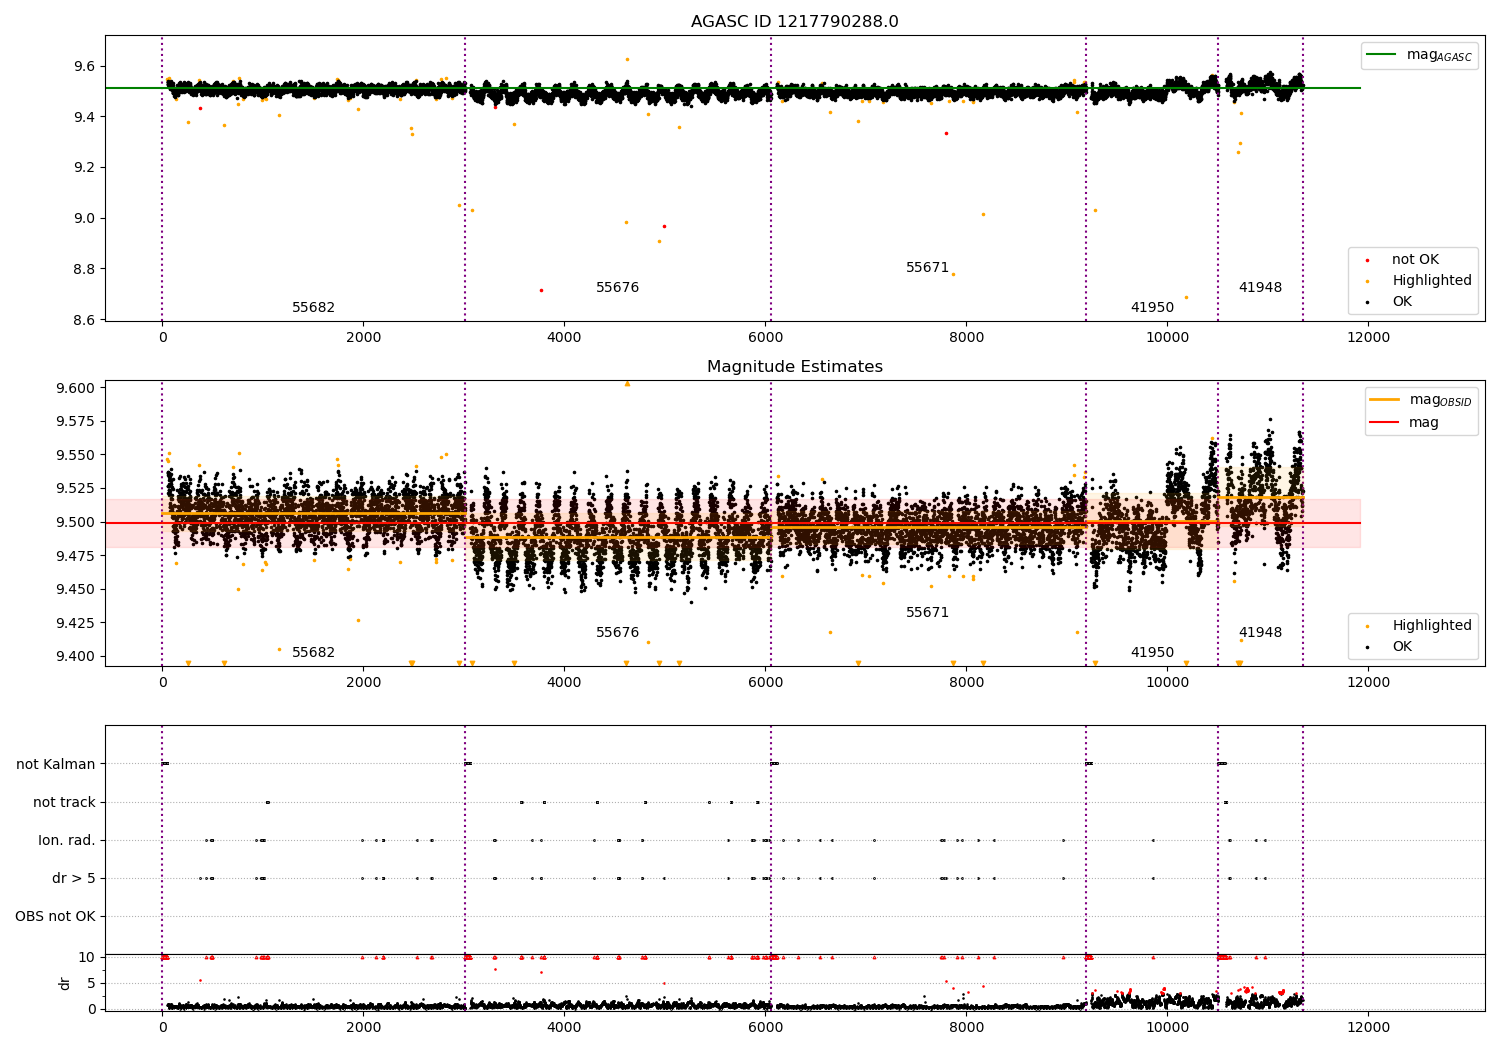Click the 'not Kalman' axis label
The height and width of the screenshot is (1050, 1500).
click(x=56, y=765)
